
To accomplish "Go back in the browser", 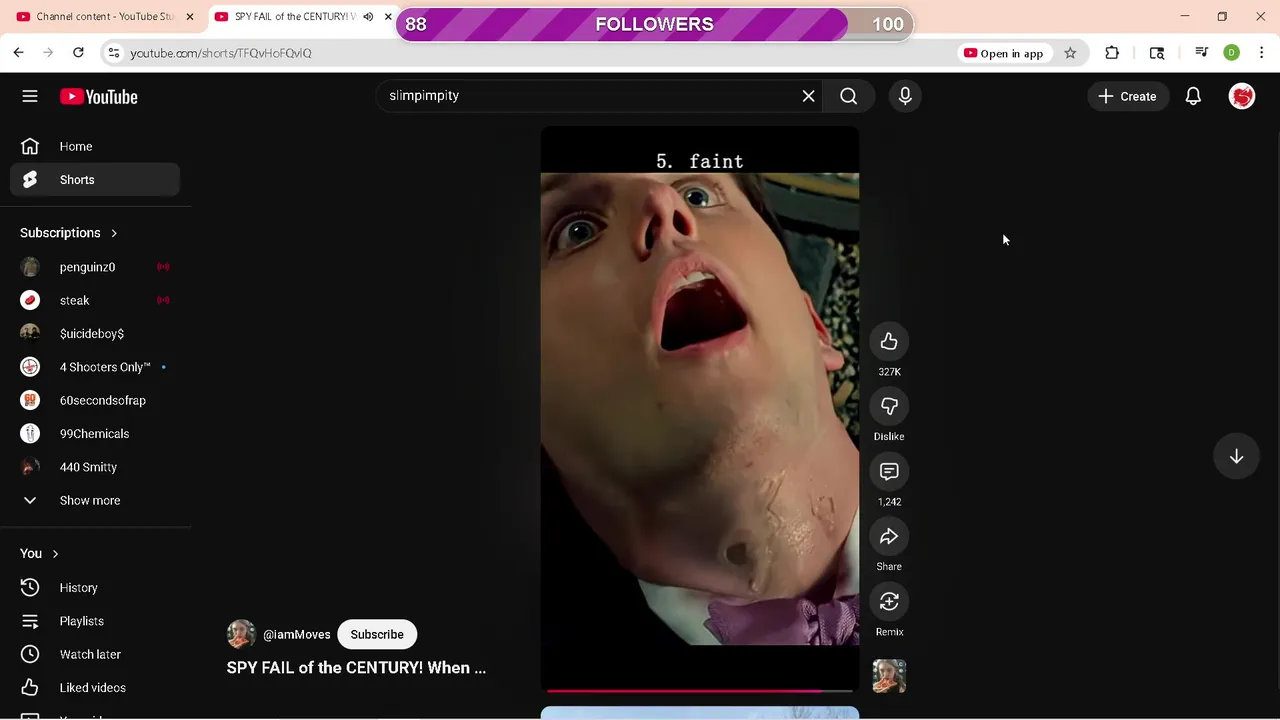I will 18,53.
